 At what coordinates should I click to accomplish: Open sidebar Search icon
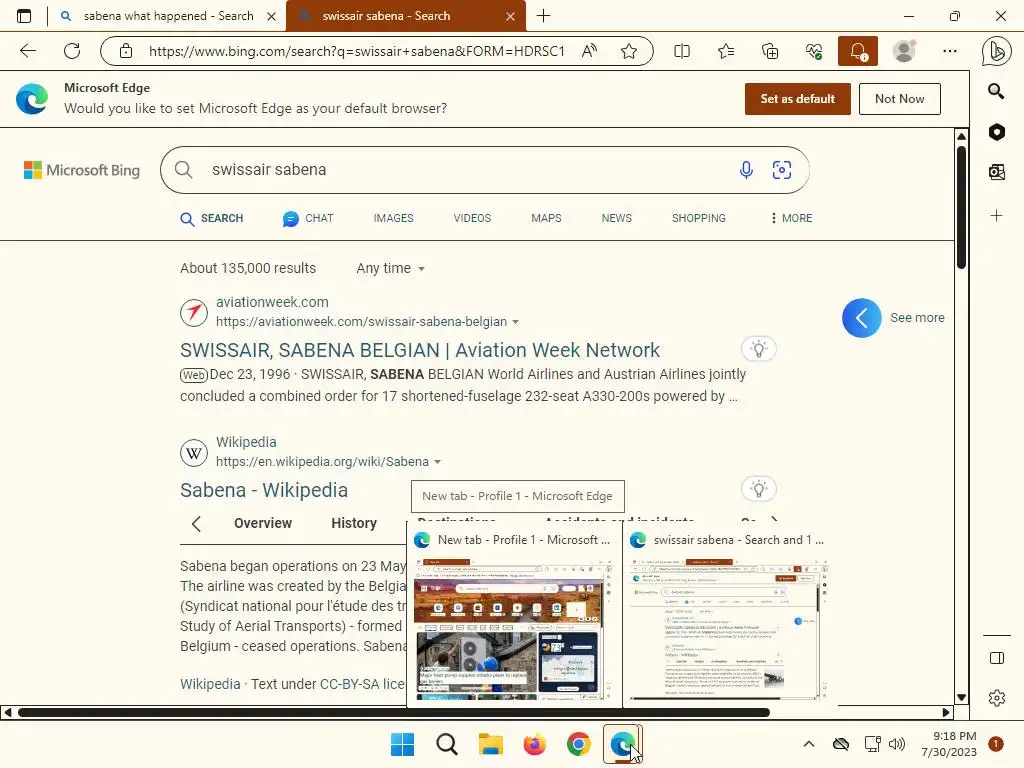tap(996, 91)
